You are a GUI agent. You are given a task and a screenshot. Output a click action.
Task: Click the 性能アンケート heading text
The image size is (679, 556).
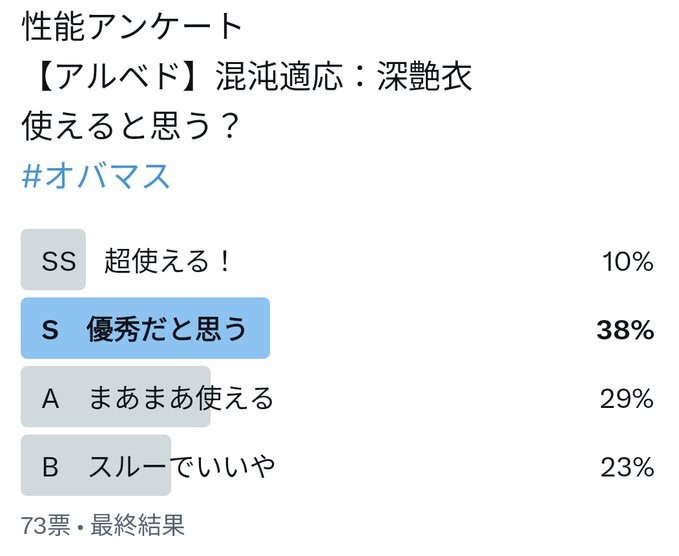coord(132,27)
